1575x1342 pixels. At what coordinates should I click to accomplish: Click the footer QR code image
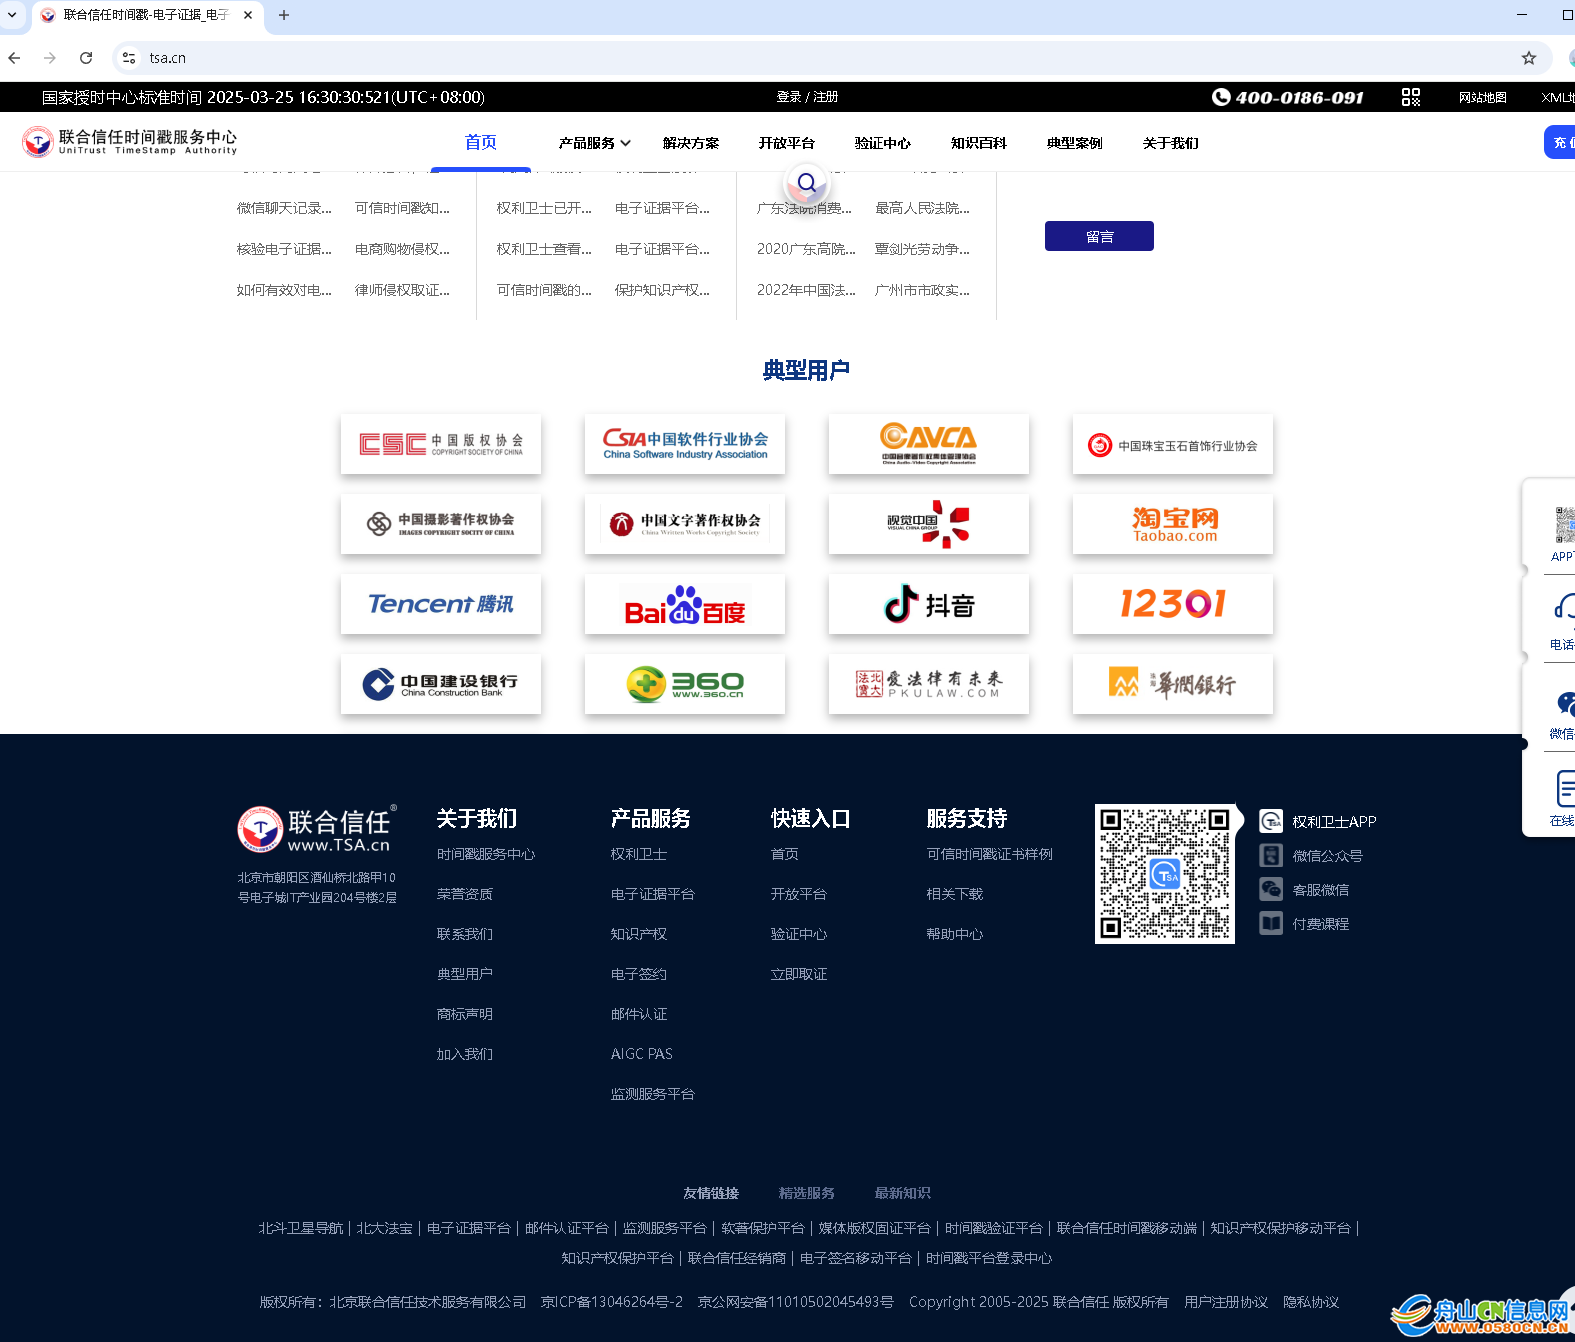click(1165, 874)
